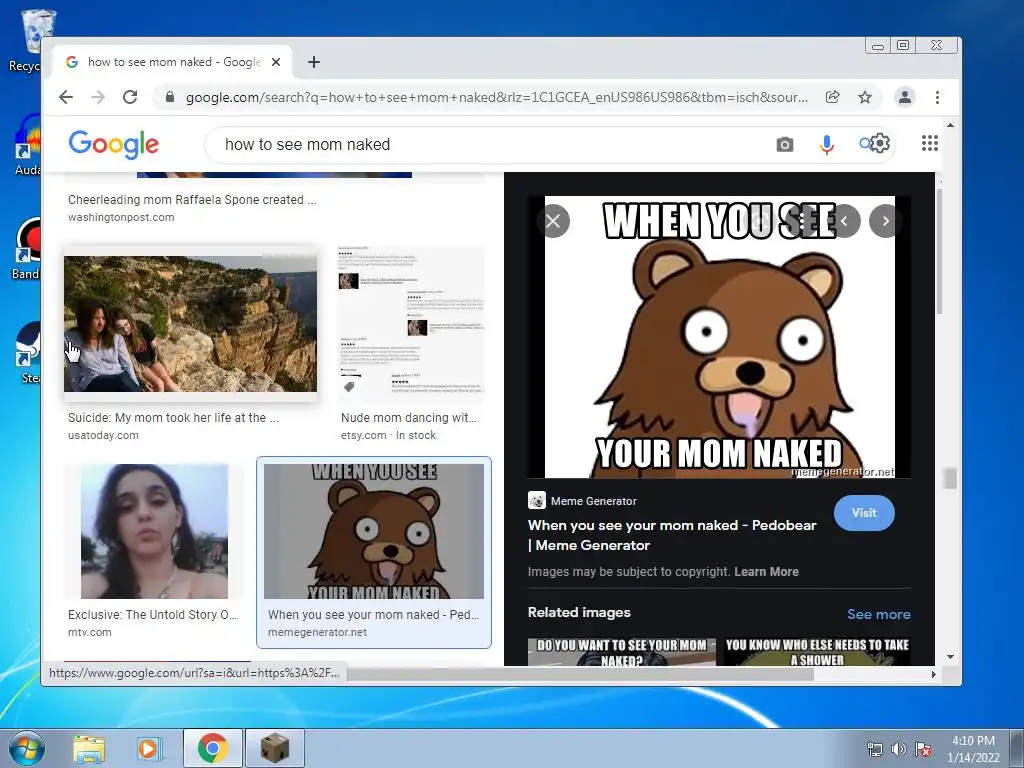Click page scrollbar up arrow
The image size is (1024, 768).
click(950, 125)
